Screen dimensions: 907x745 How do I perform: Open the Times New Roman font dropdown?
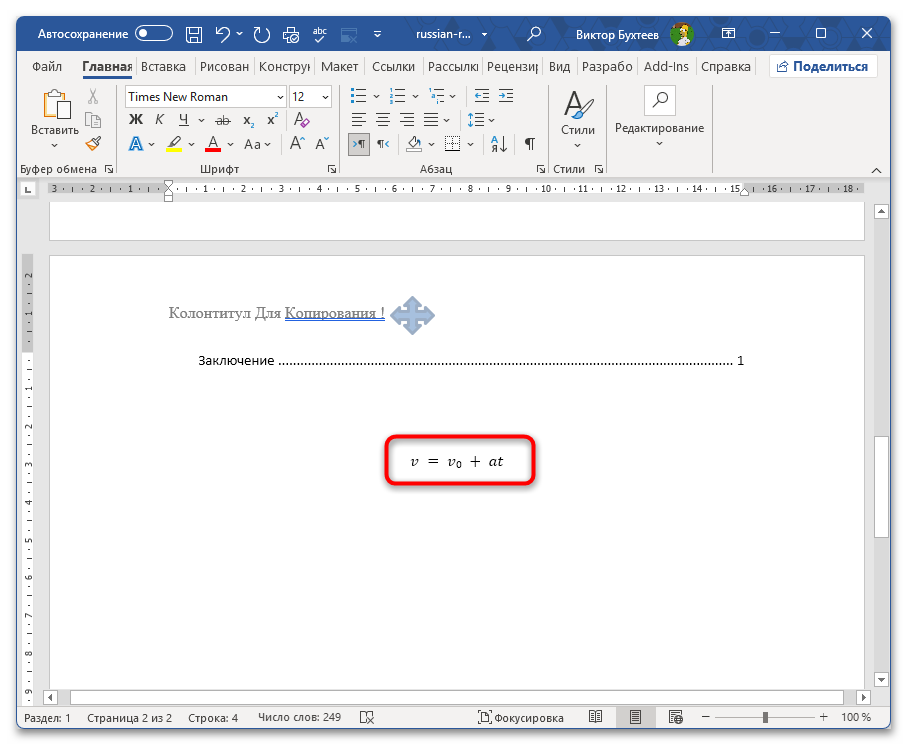click(281, 97)
